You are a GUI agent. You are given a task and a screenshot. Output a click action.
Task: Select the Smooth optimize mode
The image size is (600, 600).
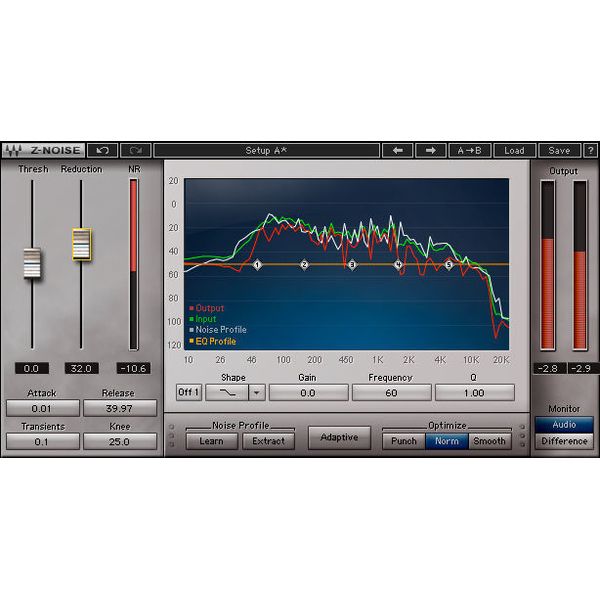coord(490,441)
